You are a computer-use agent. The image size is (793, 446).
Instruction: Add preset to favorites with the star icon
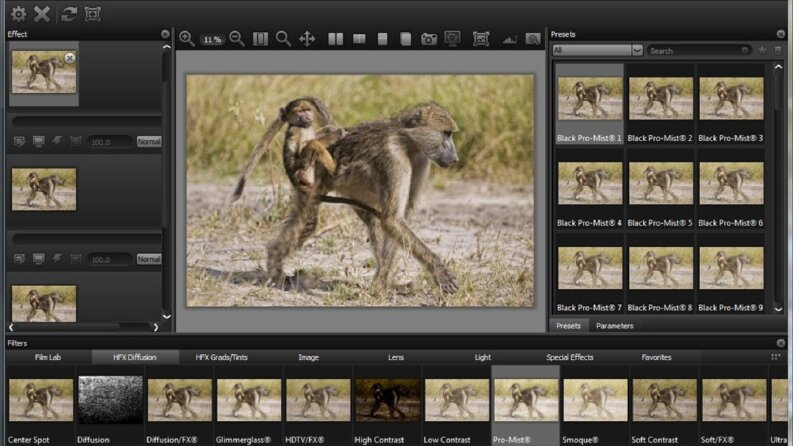click(762, 50)
